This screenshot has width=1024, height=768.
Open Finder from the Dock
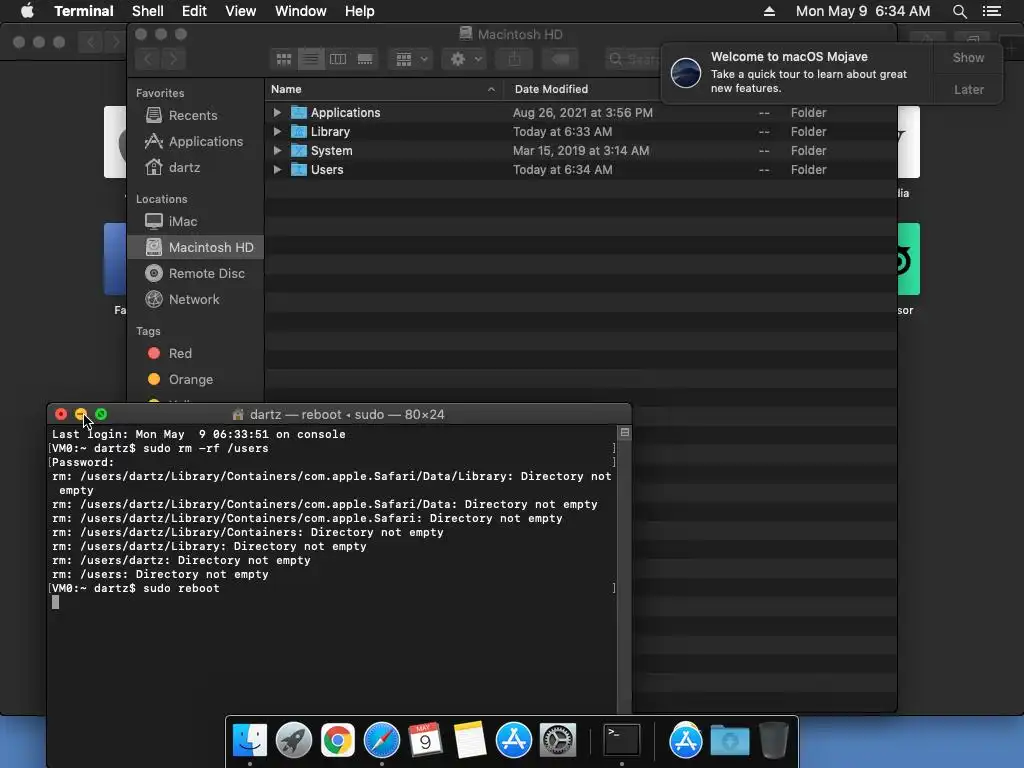(x=250, y=740)
